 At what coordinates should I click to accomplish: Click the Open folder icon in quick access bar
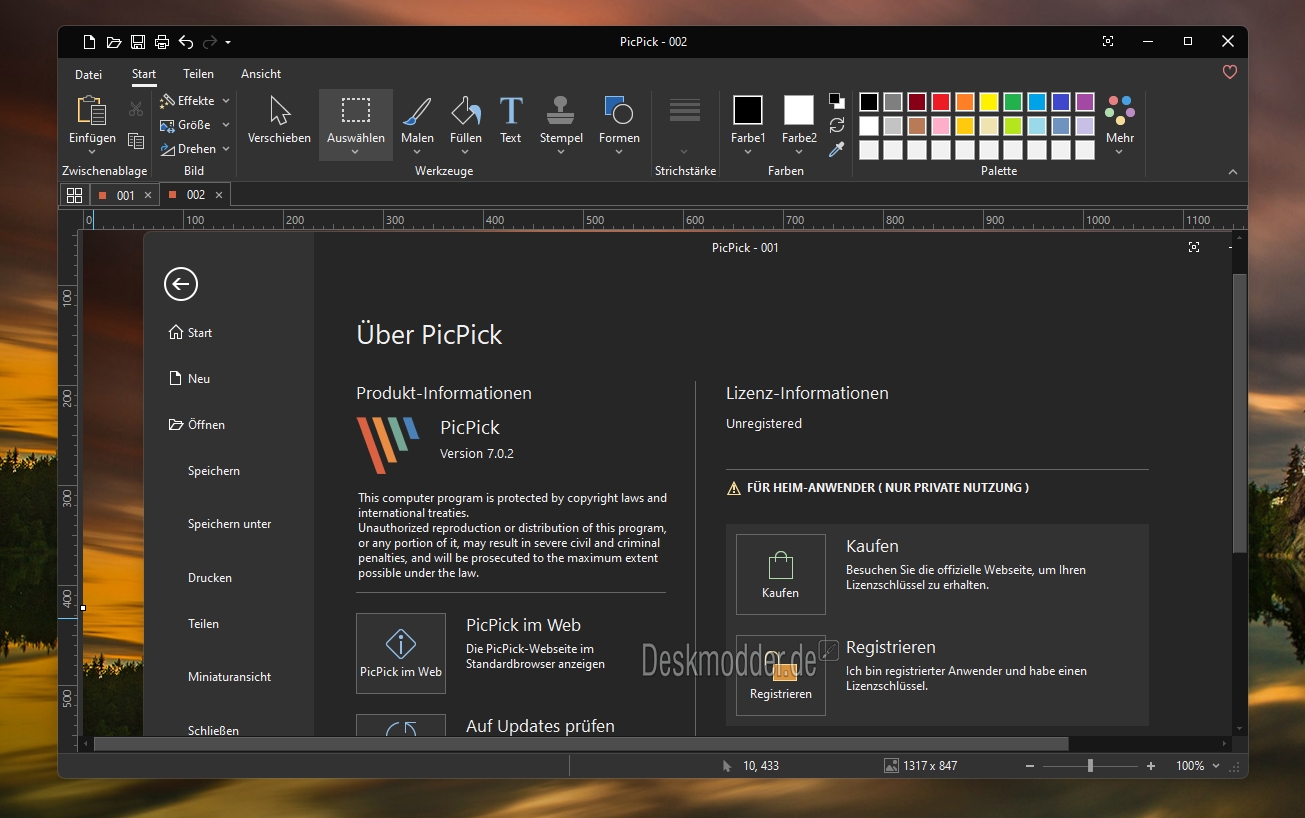click(114, 42)
